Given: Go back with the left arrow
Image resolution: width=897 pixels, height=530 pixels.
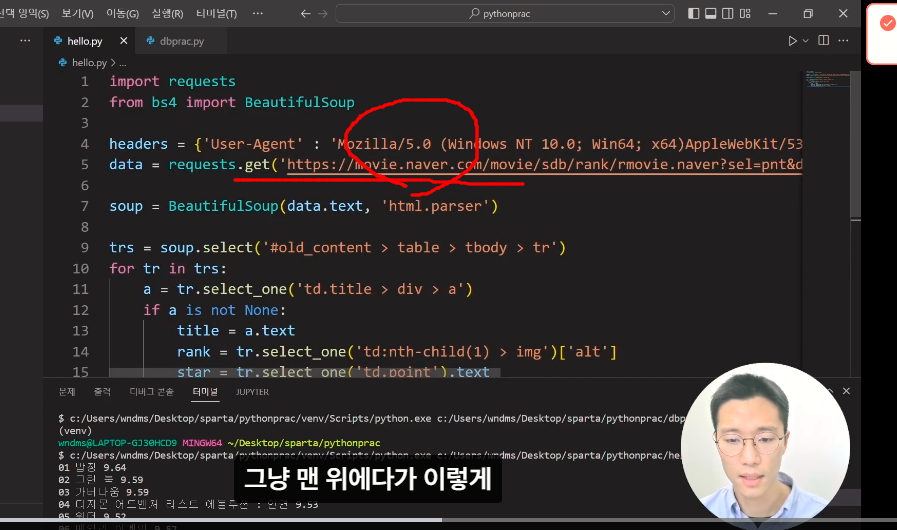Looking at the screenshot, I should 305,13.
